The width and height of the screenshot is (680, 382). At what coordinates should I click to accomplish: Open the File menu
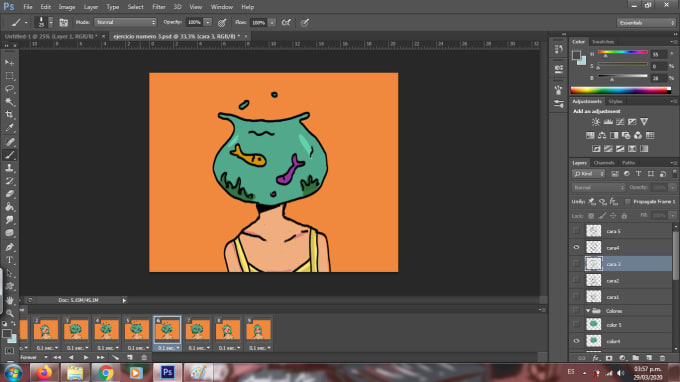[28, 7]
